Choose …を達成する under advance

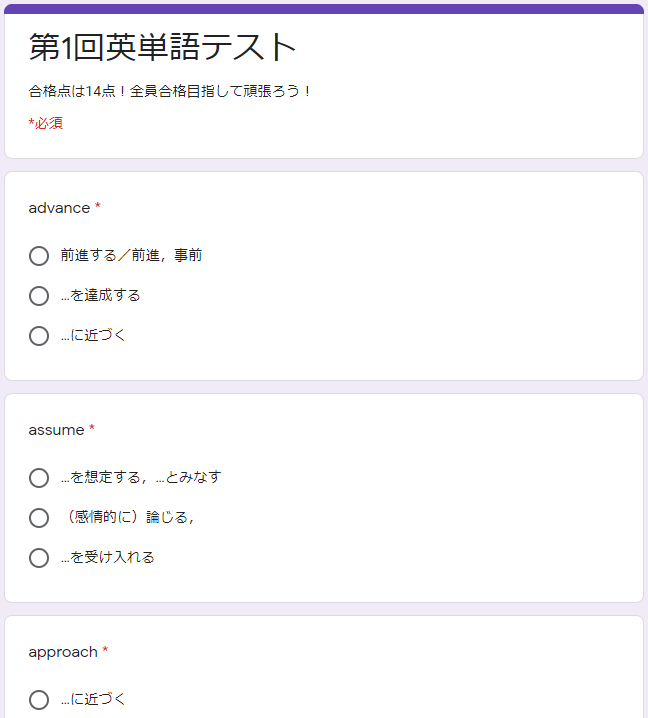(39, 296)
